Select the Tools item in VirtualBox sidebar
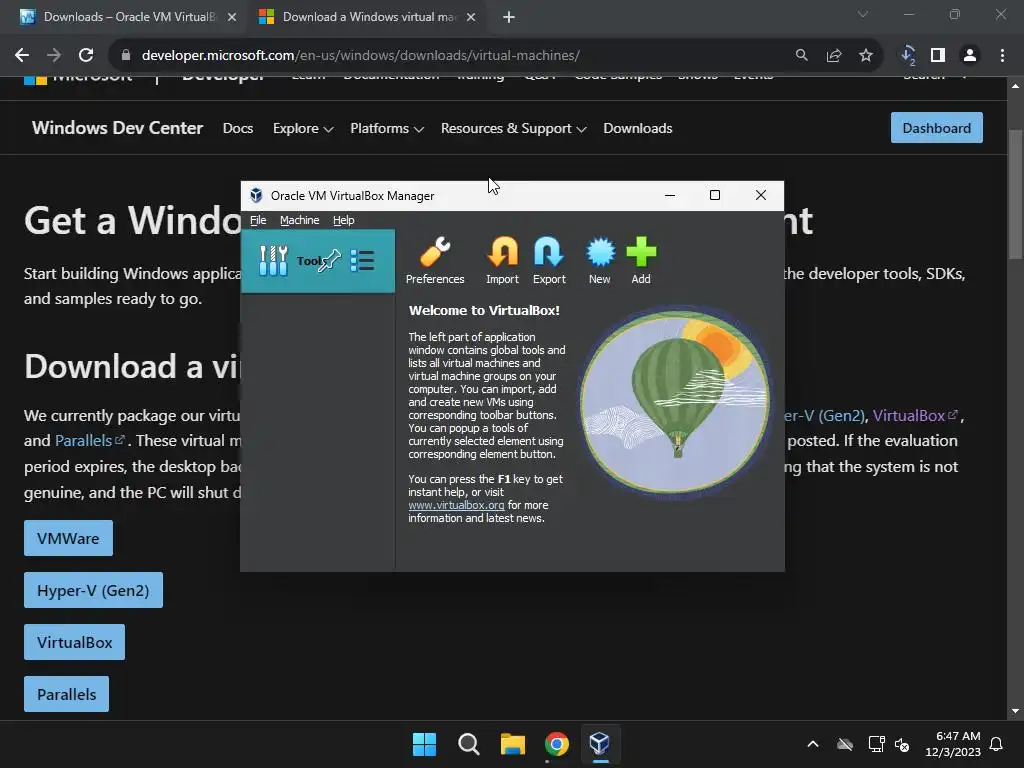The height and width of the screenshot is (768, 1024). coord(317,261)
